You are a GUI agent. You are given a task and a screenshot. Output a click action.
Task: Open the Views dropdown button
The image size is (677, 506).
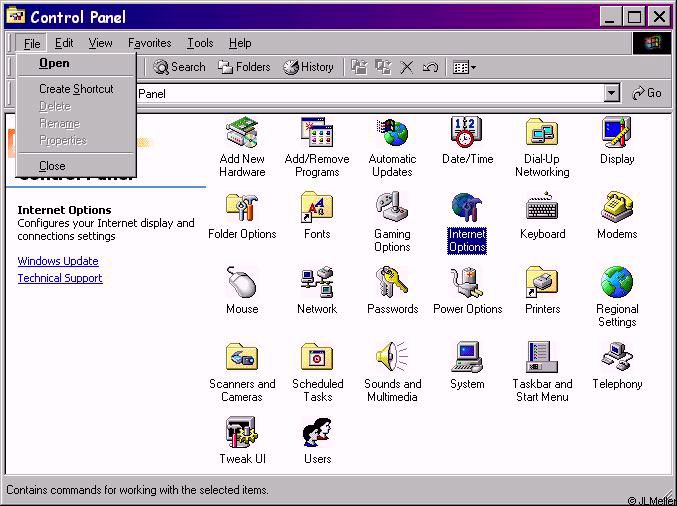point(464,67)
